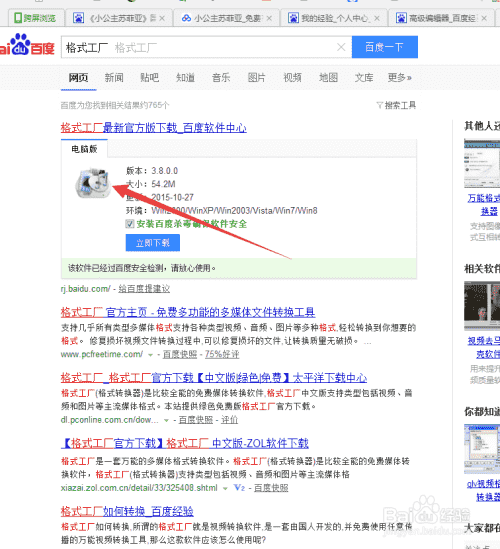500x549 pixels.
Task: Switch to the 我的经验_个人中心 tab
Action: click(x=334, y=18)
